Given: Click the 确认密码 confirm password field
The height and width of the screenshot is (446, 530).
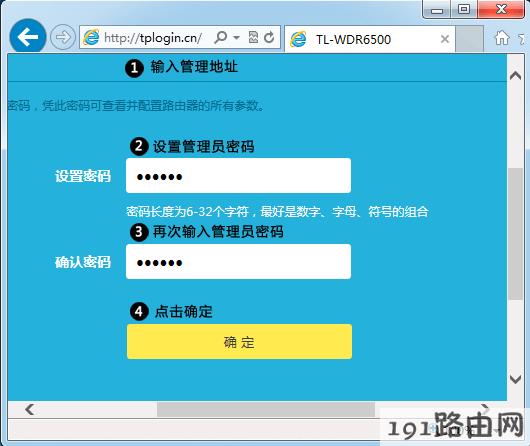Looking at the screenshot, I should (238, 262).
